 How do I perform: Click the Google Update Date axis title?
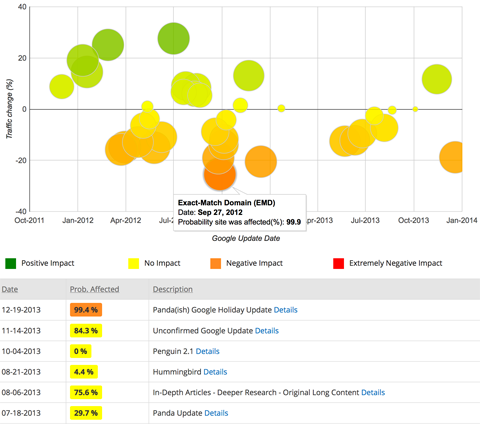(x=246, y=238)
